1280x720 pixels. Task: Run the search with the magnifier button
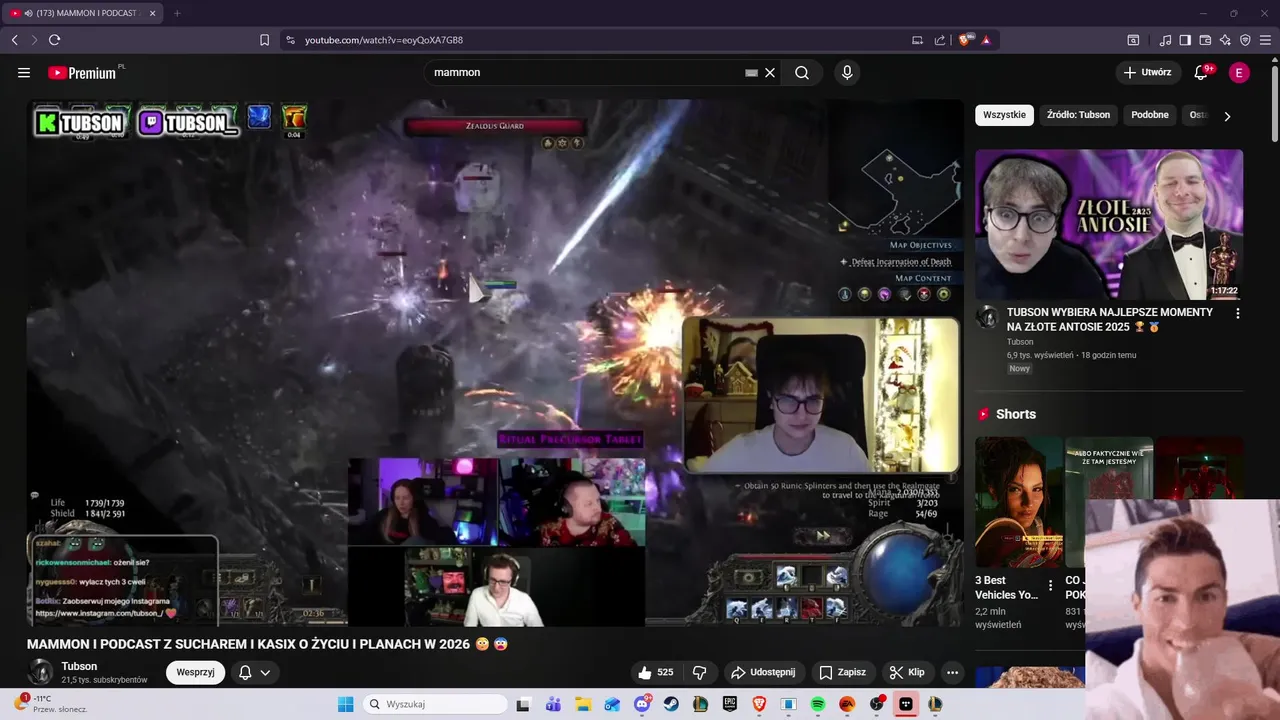click(x=802, y=73)
